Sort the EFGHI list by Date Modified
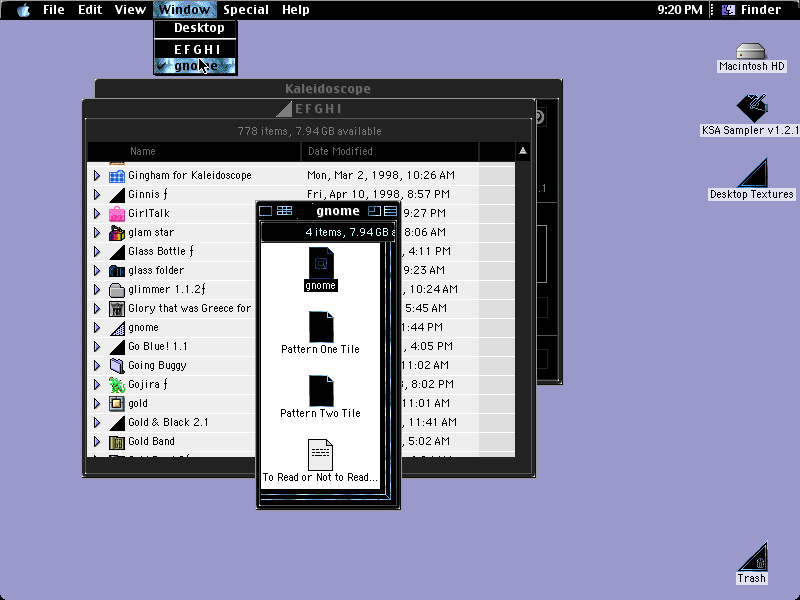The height and width of the screenshot is (600, 800). 390,151
